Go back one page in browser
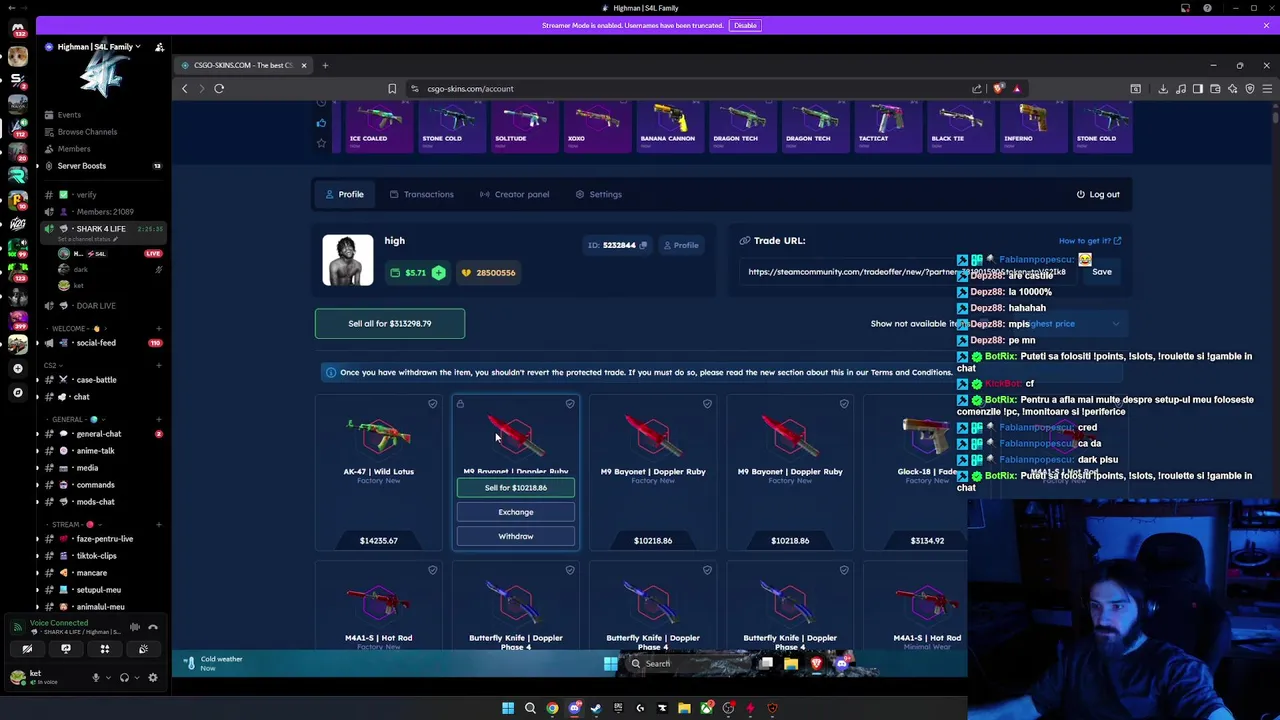The width and height of the screenshot is (1280, 720). click(x=184, y=88)
